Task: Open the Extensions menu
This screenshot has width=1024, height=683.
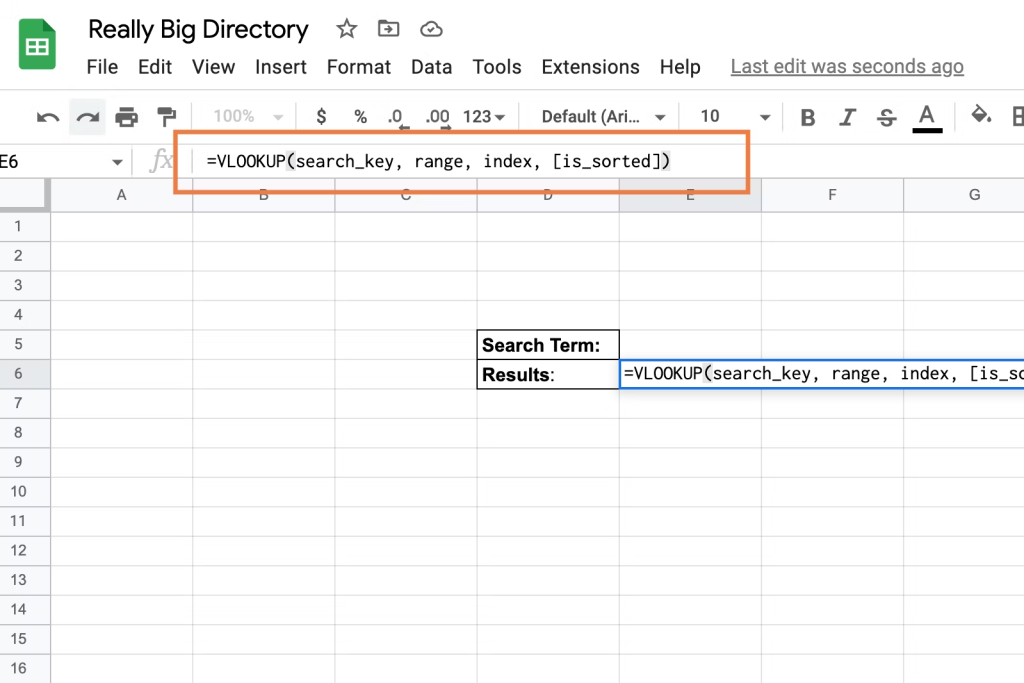Action: click(x=590, y=67)
